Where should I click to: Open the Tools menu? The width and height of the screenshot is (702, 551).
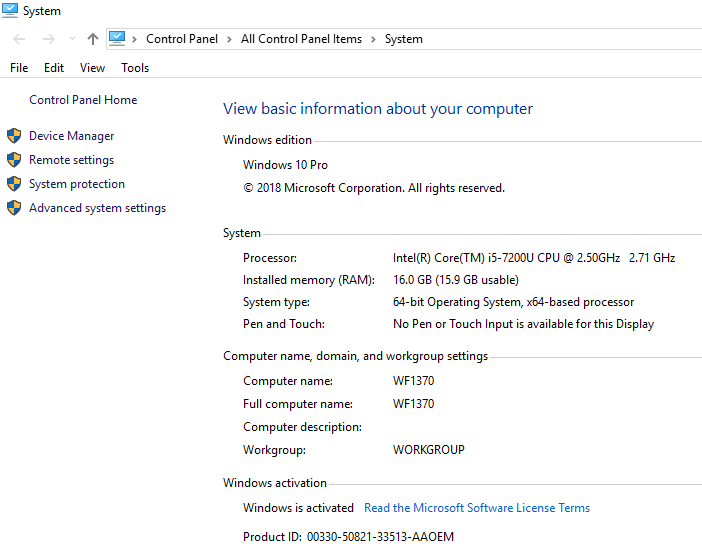(x=135, y=68)
